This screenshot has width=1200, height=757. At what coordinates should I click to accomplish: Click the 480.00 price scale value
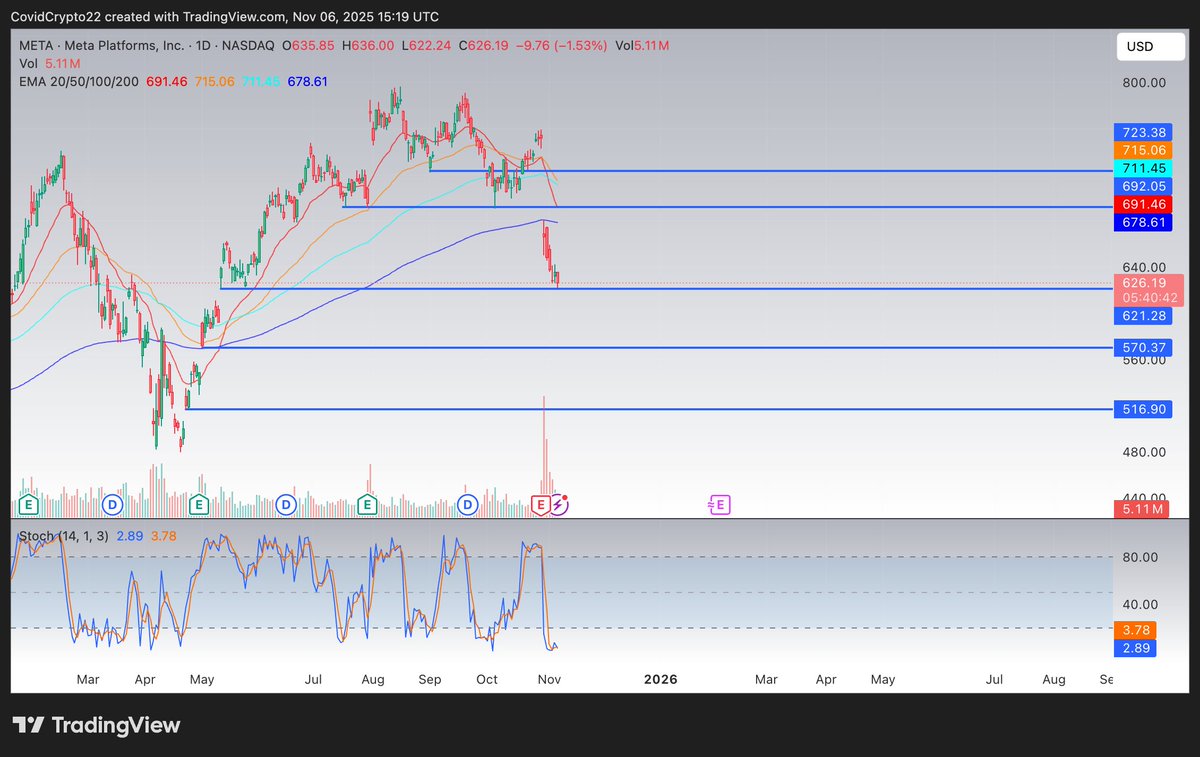1144,452
